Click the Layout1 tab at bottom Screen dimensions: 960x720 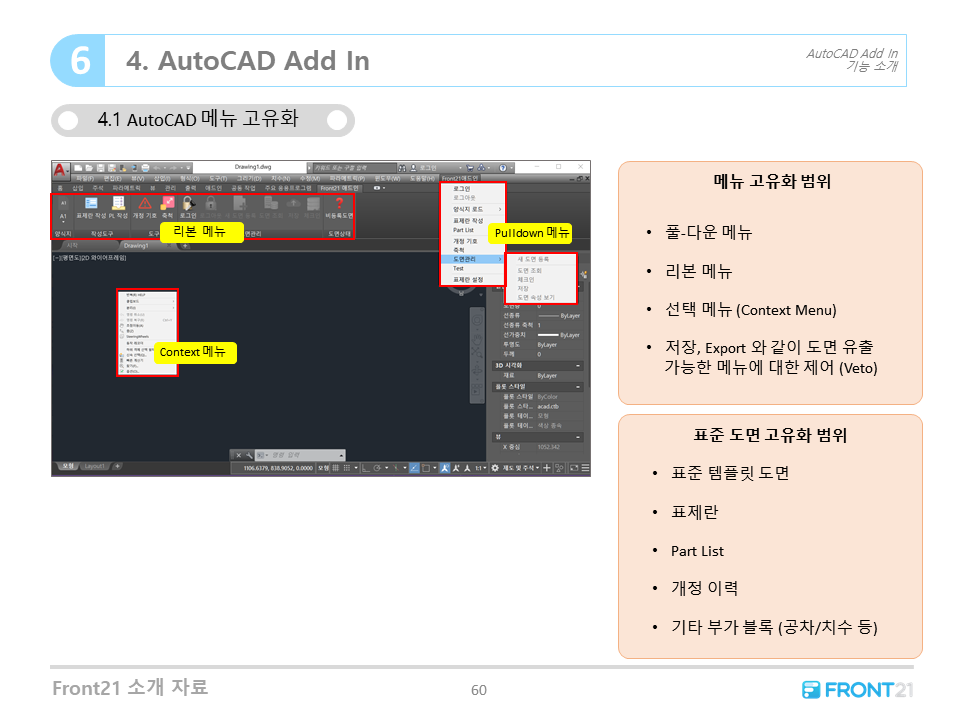[x=94, y=467]
